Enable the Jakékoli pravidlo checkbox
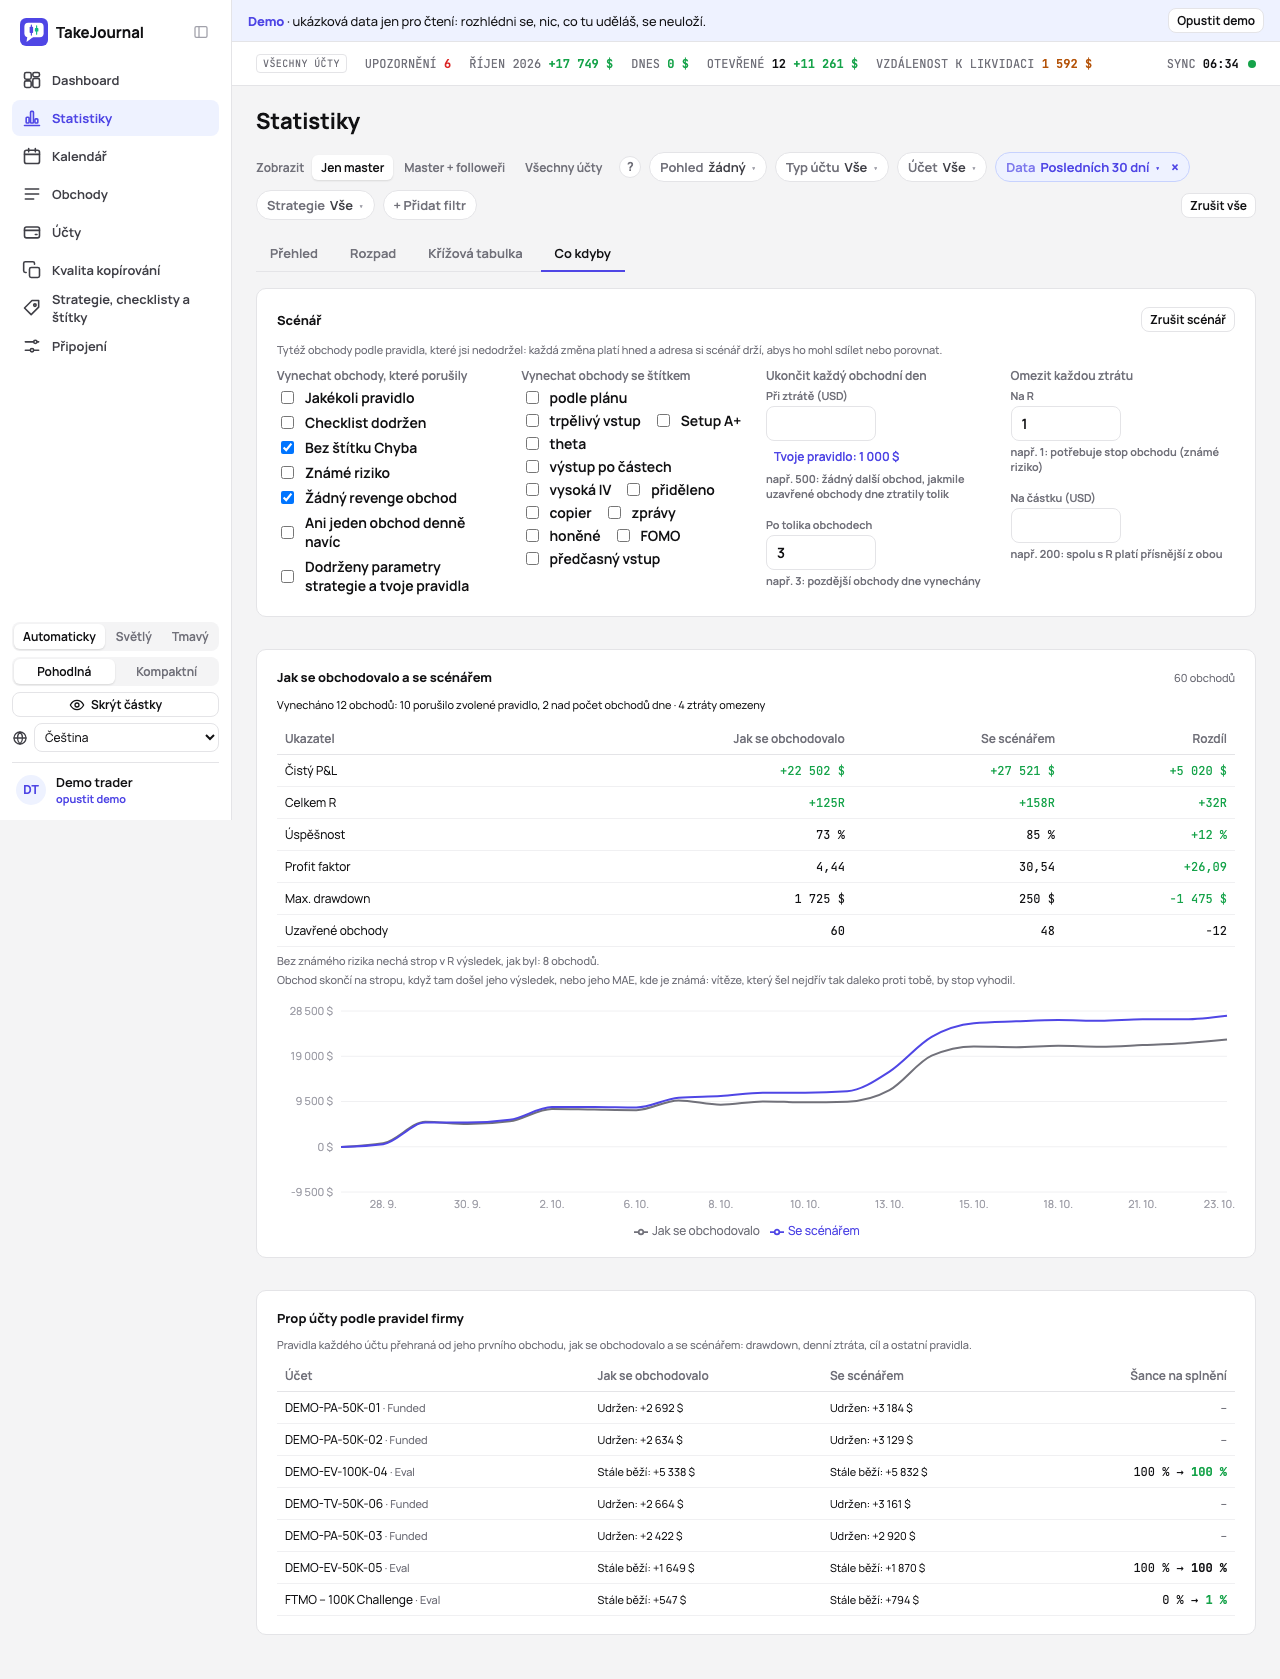 pyautogui.click(x=287, y=398)
